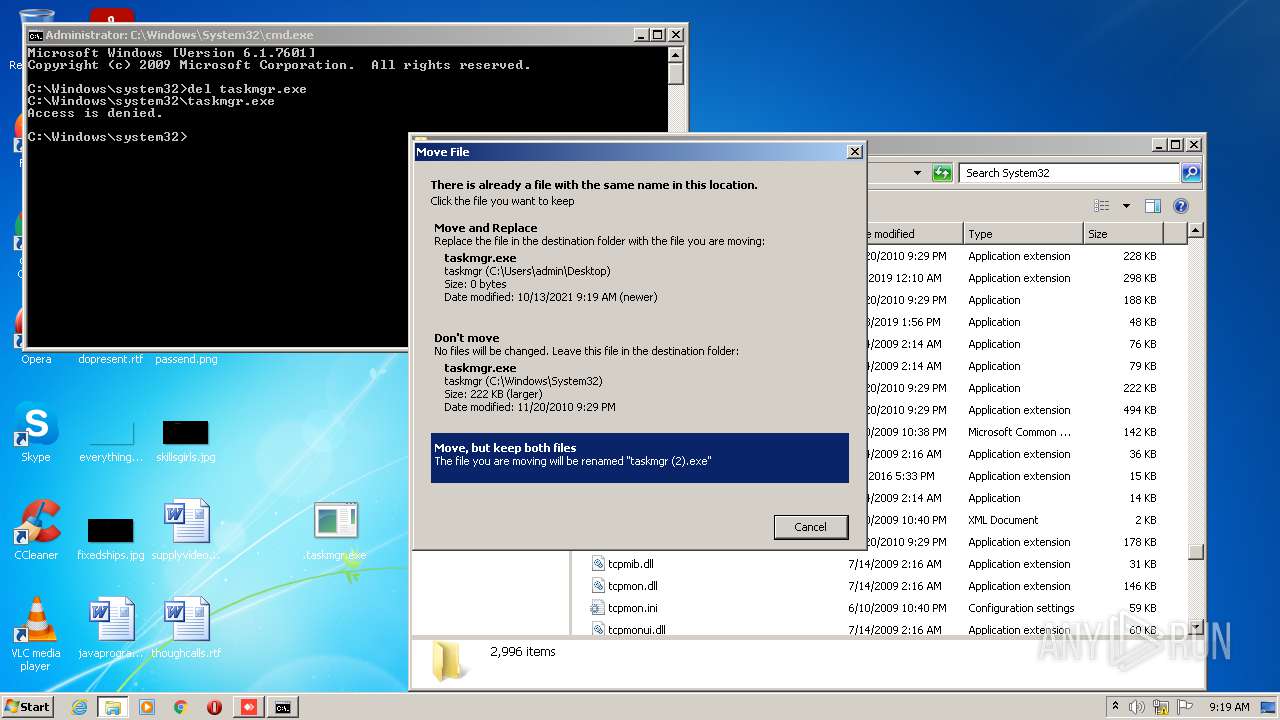Focus the Search System32 field

[x=1069, y=173]
